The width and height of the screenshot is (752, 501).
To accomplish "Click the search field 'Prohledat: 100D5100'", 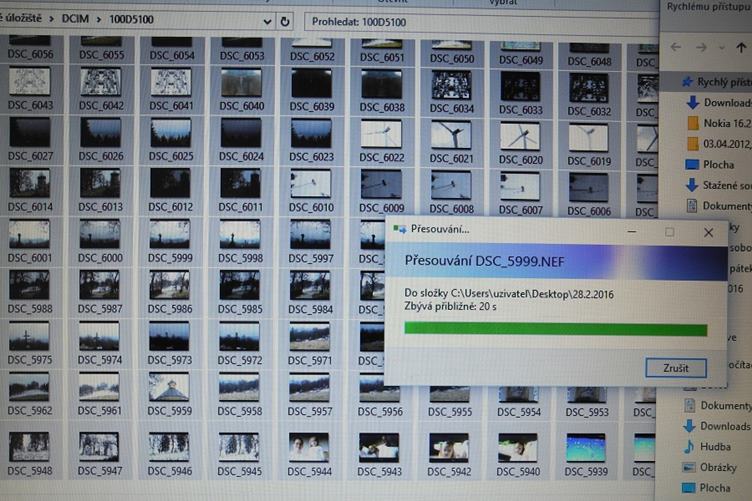I will click(x=481, y=22).
